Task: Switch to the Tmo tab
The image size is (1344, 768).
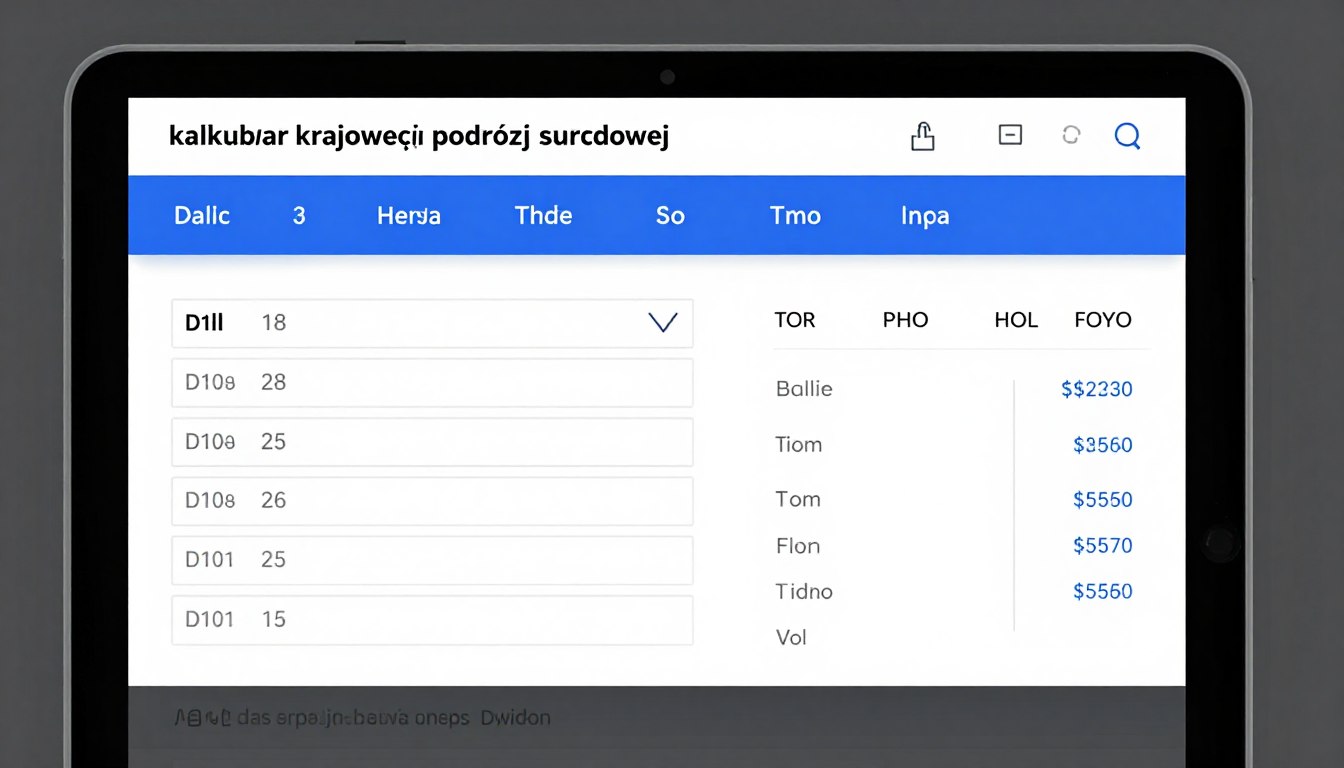Action: pos(795,215)
